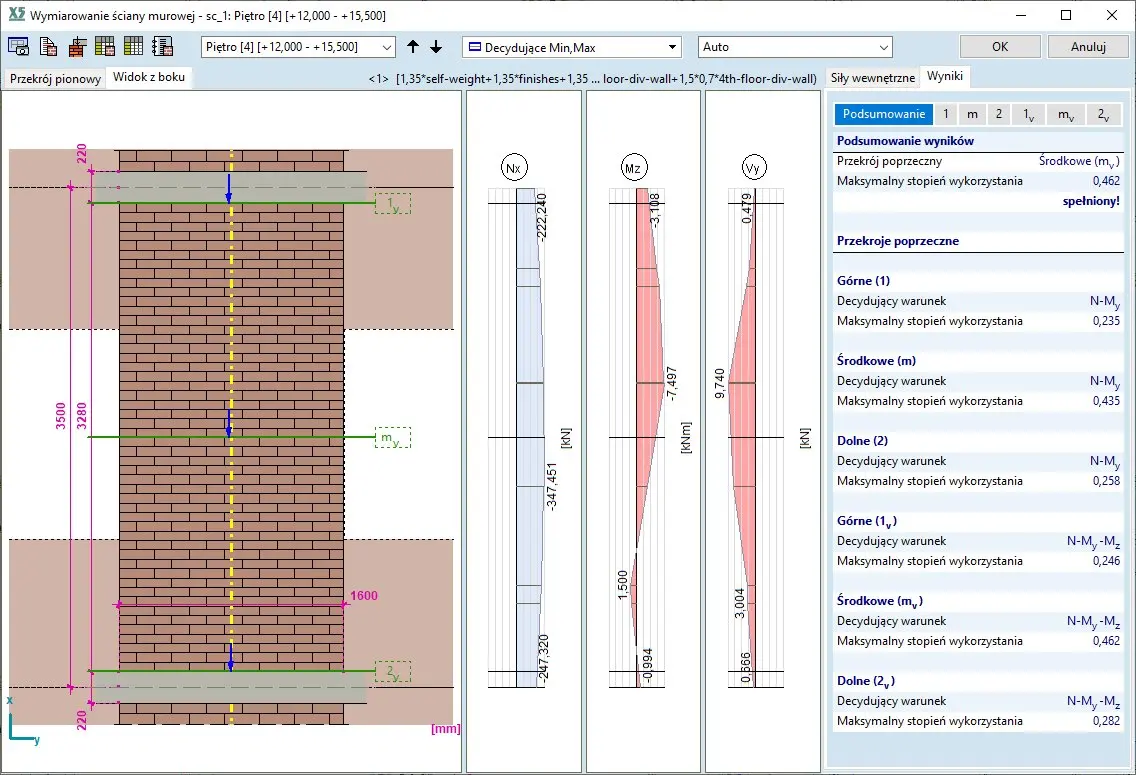Expand the Auto combo box

795,47
